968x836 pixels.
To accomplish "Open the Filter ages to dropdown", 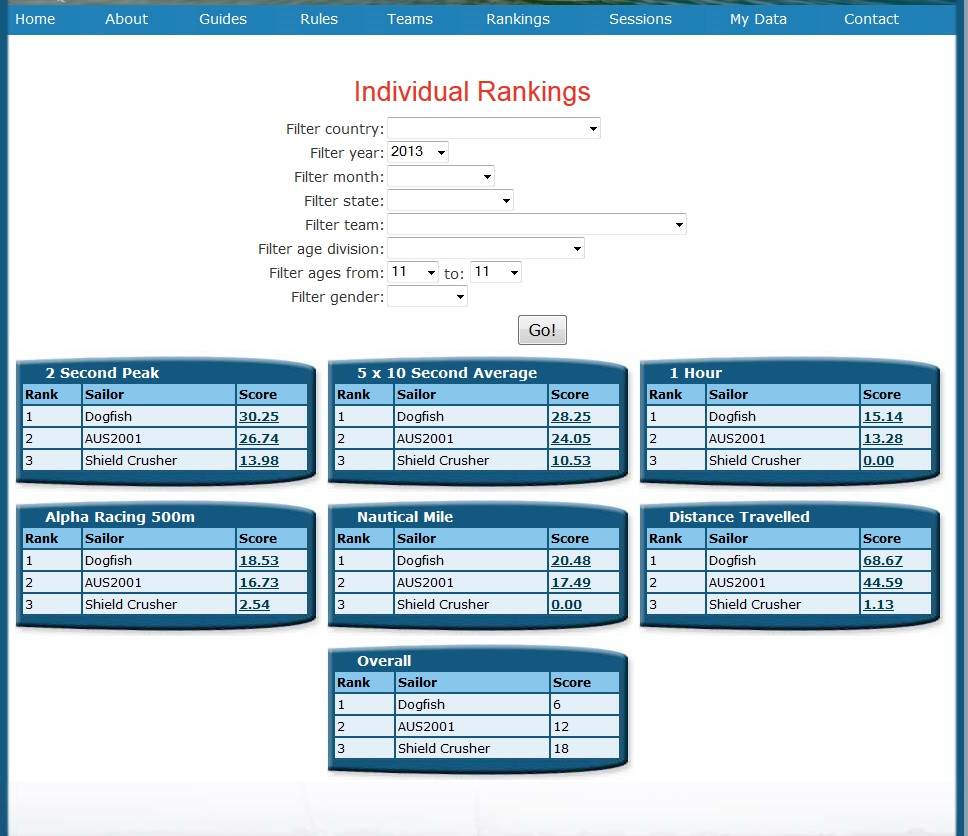I will pos(496,273).
